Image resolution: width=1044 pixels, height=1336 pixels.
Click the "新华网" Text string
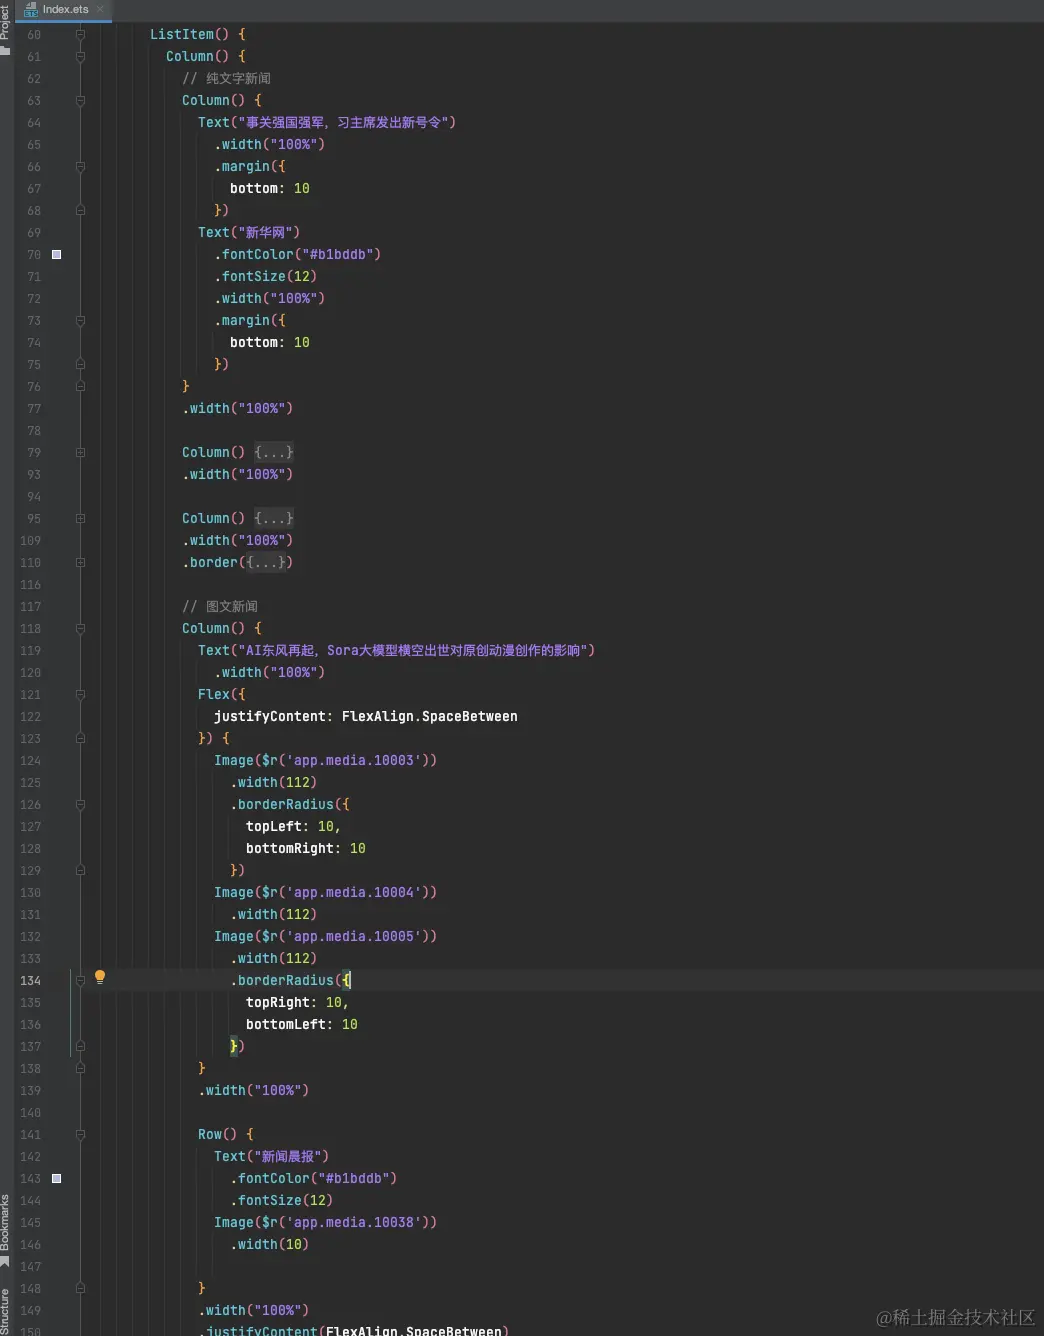265,232
